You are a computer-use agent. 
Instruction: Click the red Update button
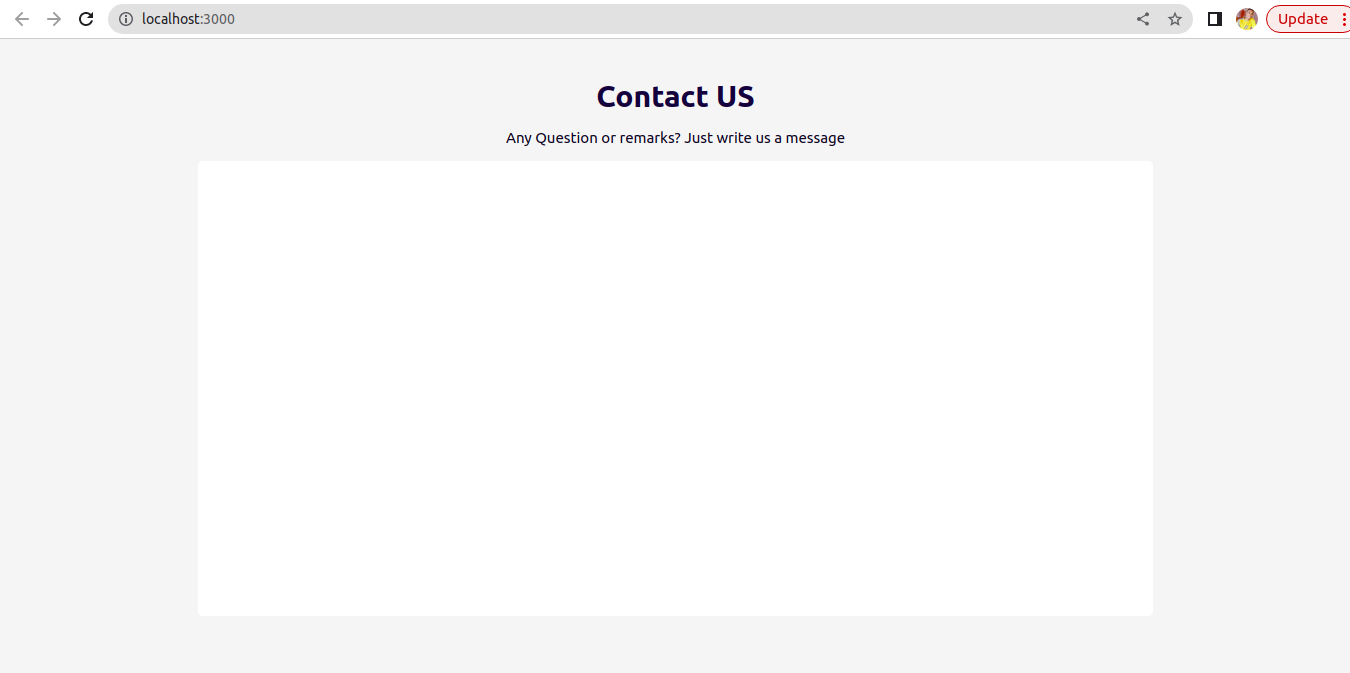point(1303,19)
